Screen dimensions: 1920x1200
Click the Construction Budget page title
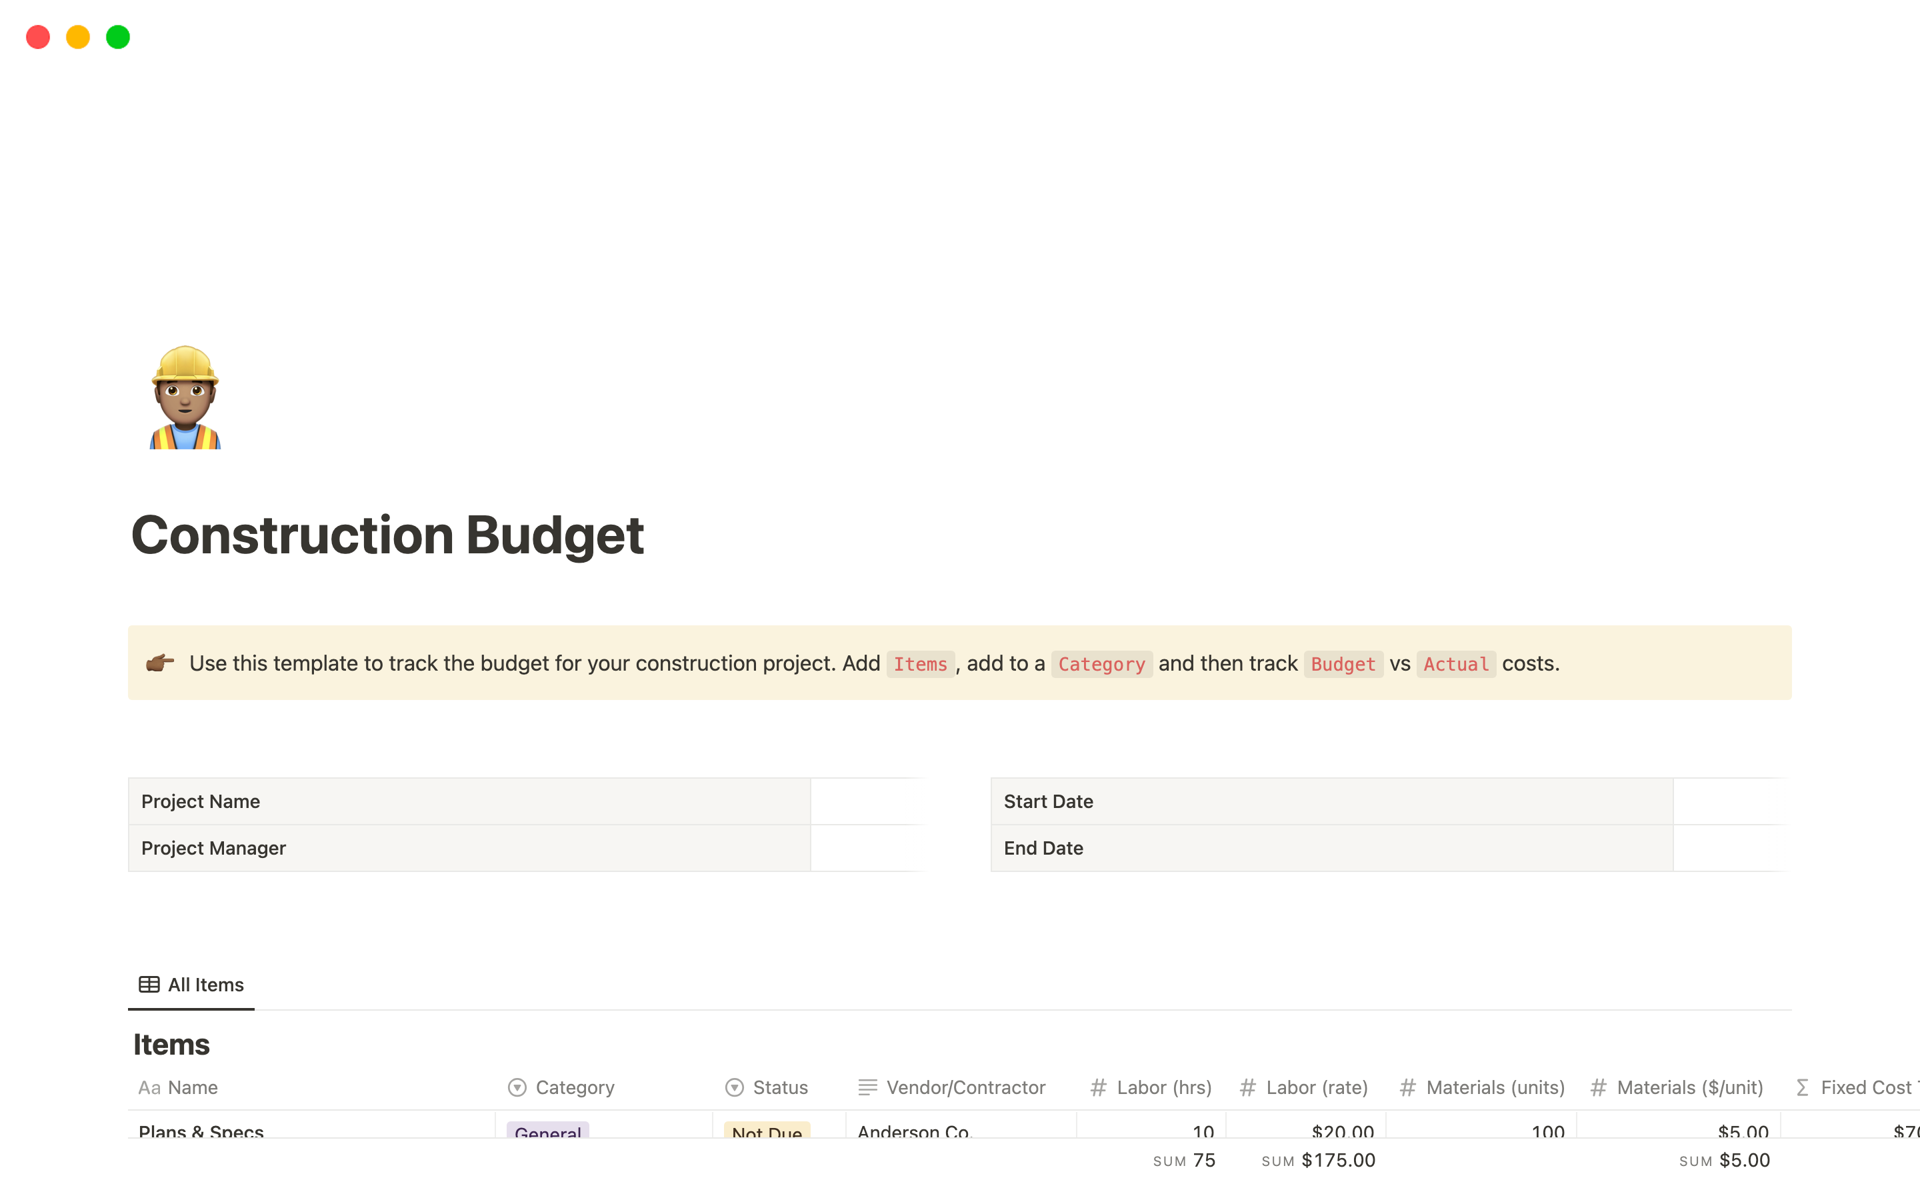coord(387,535)
